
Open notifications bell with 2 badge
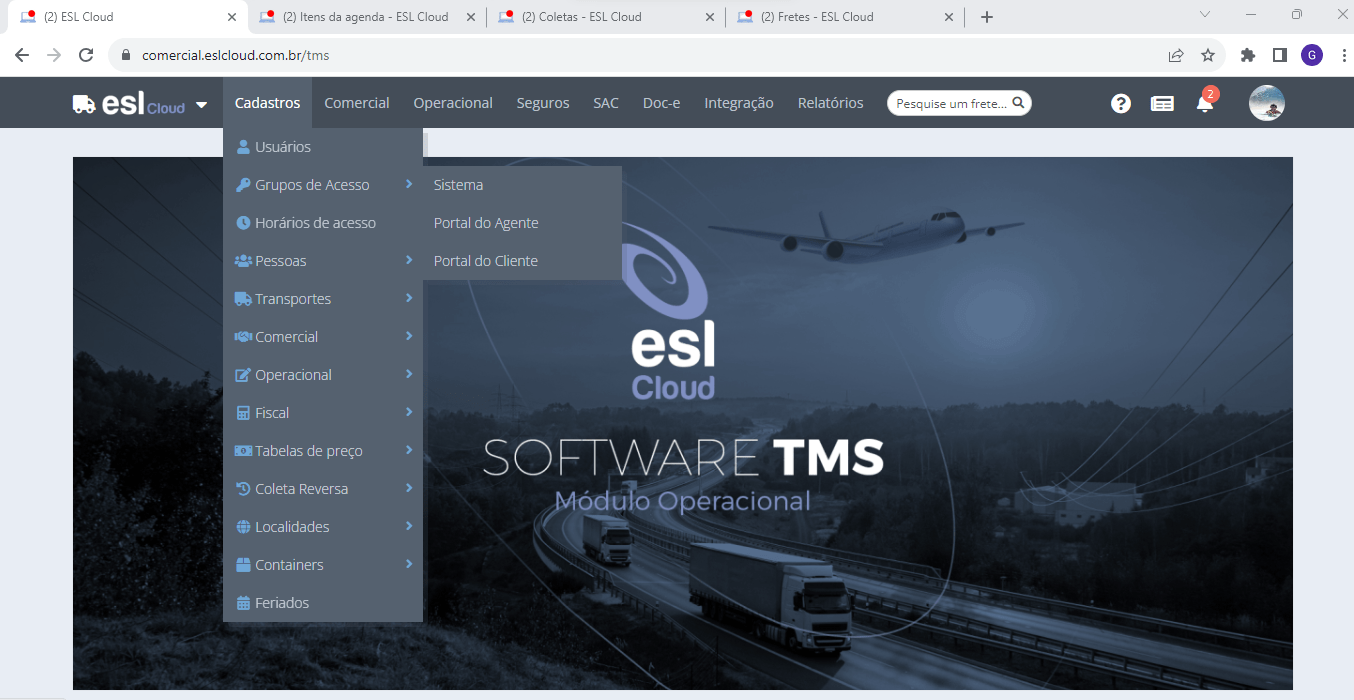pos(1206,101)
